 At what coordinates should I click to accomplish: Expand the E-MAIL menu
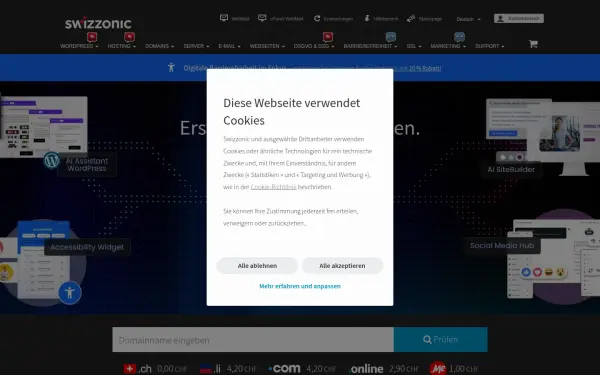[229, 46]
